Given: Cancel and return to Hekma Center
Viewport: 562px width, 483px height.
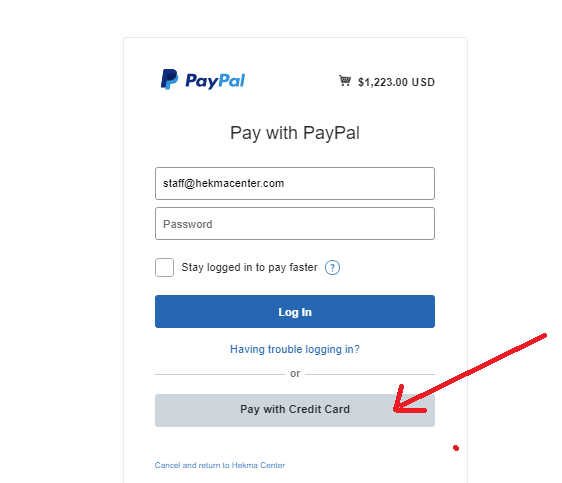Looking at the screenshot, I should (x=220, y=465).
